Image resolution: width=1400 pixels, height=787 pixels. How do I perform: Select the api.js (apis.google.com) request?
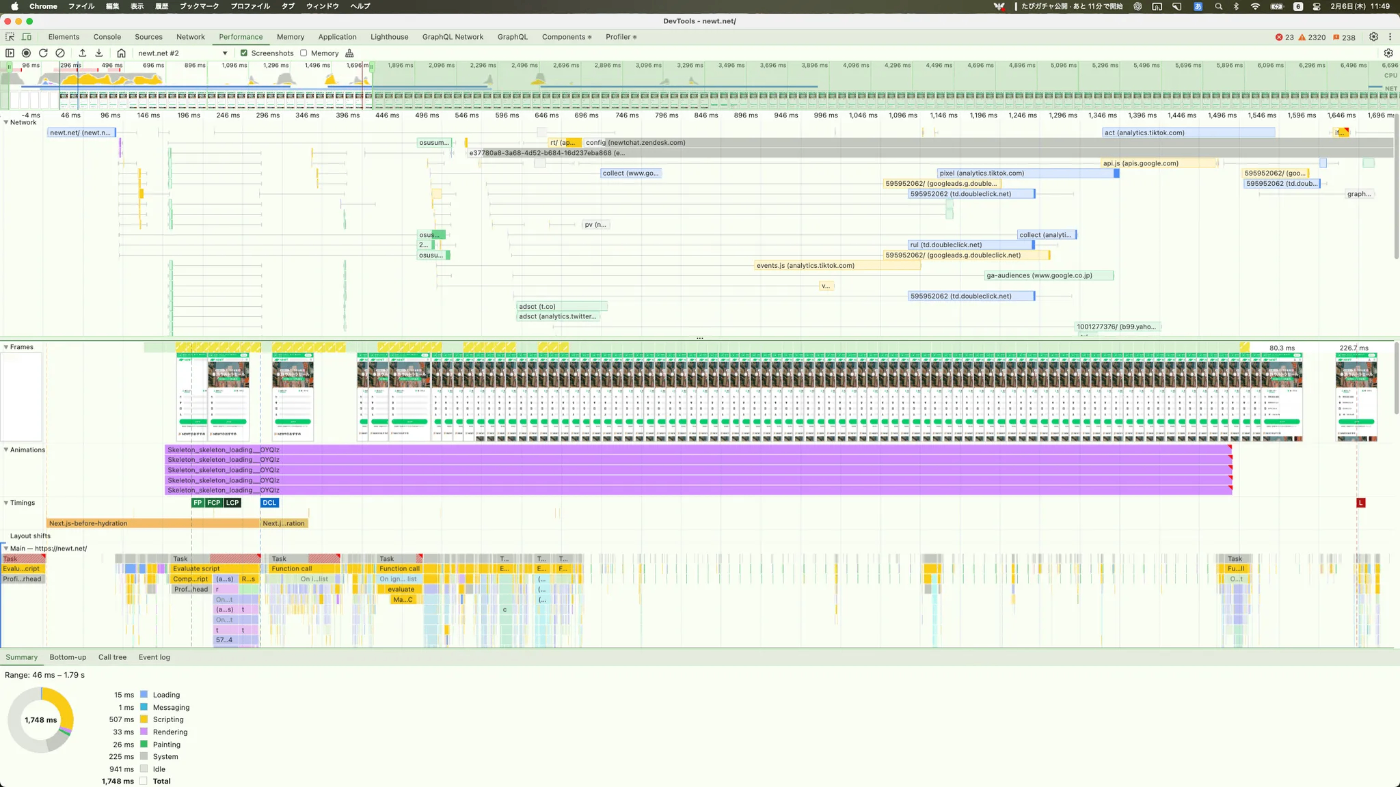1159,163
